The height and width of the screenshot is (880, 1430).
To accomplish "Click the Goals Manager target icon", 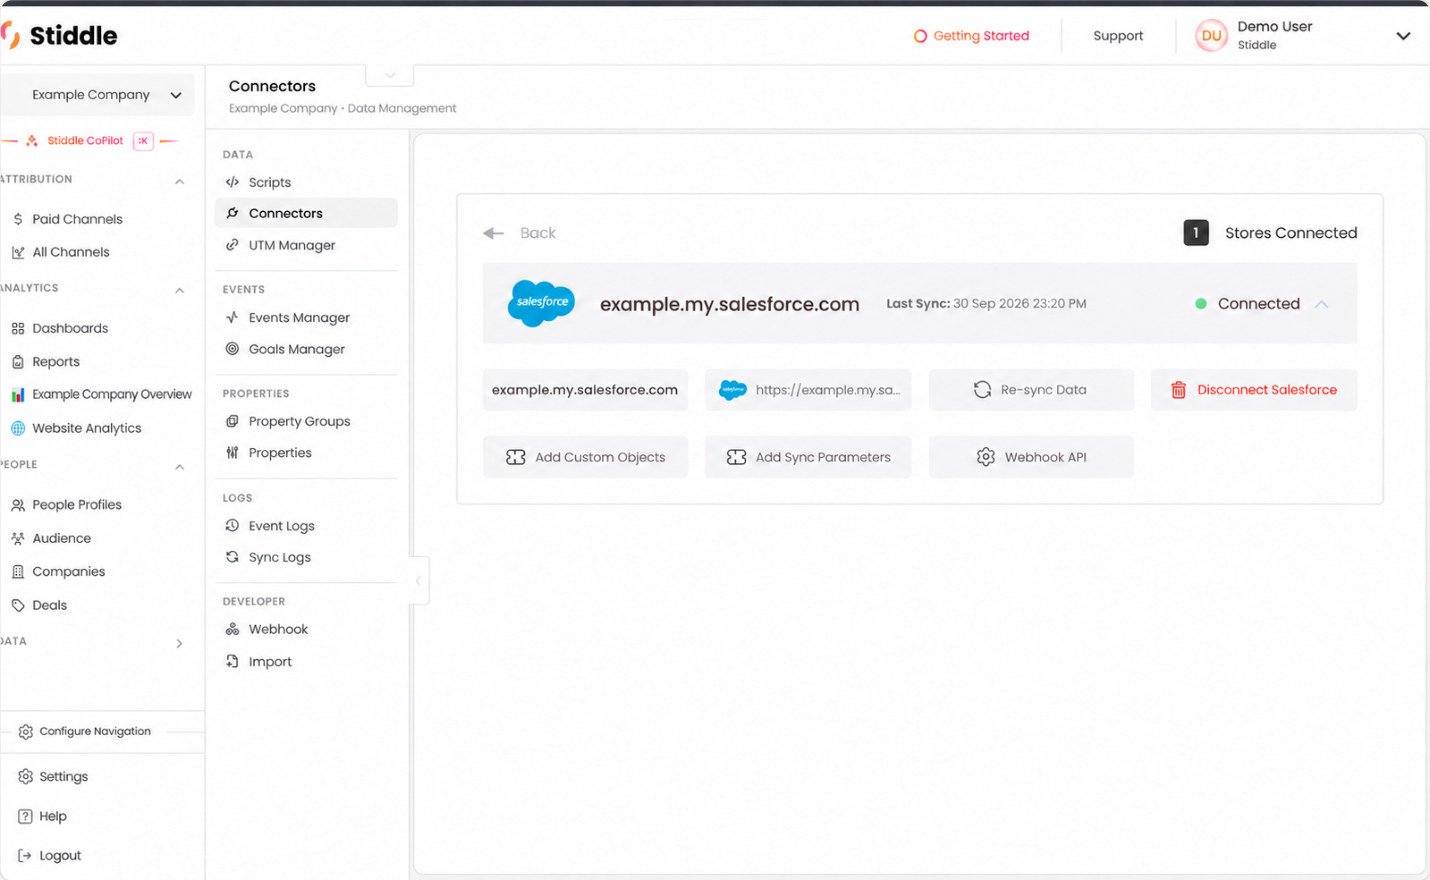I will tap(232, 349).
